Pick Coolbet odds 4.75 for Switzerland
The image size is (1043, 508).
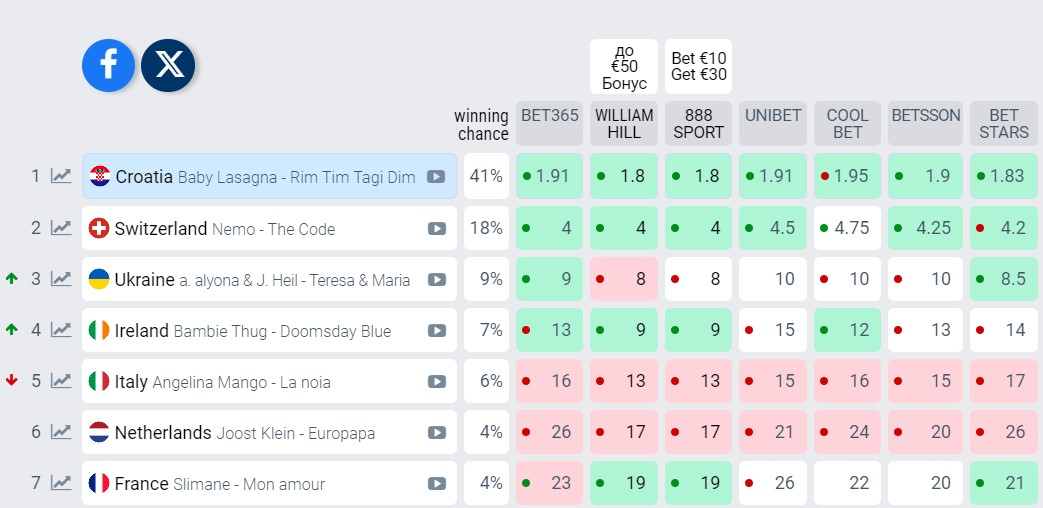(847, 227)
